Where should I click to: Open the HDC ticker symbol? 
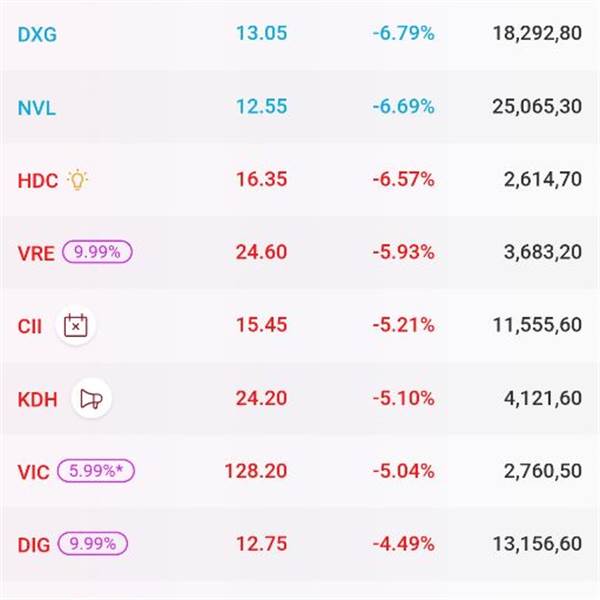click(x=38, y=180)
